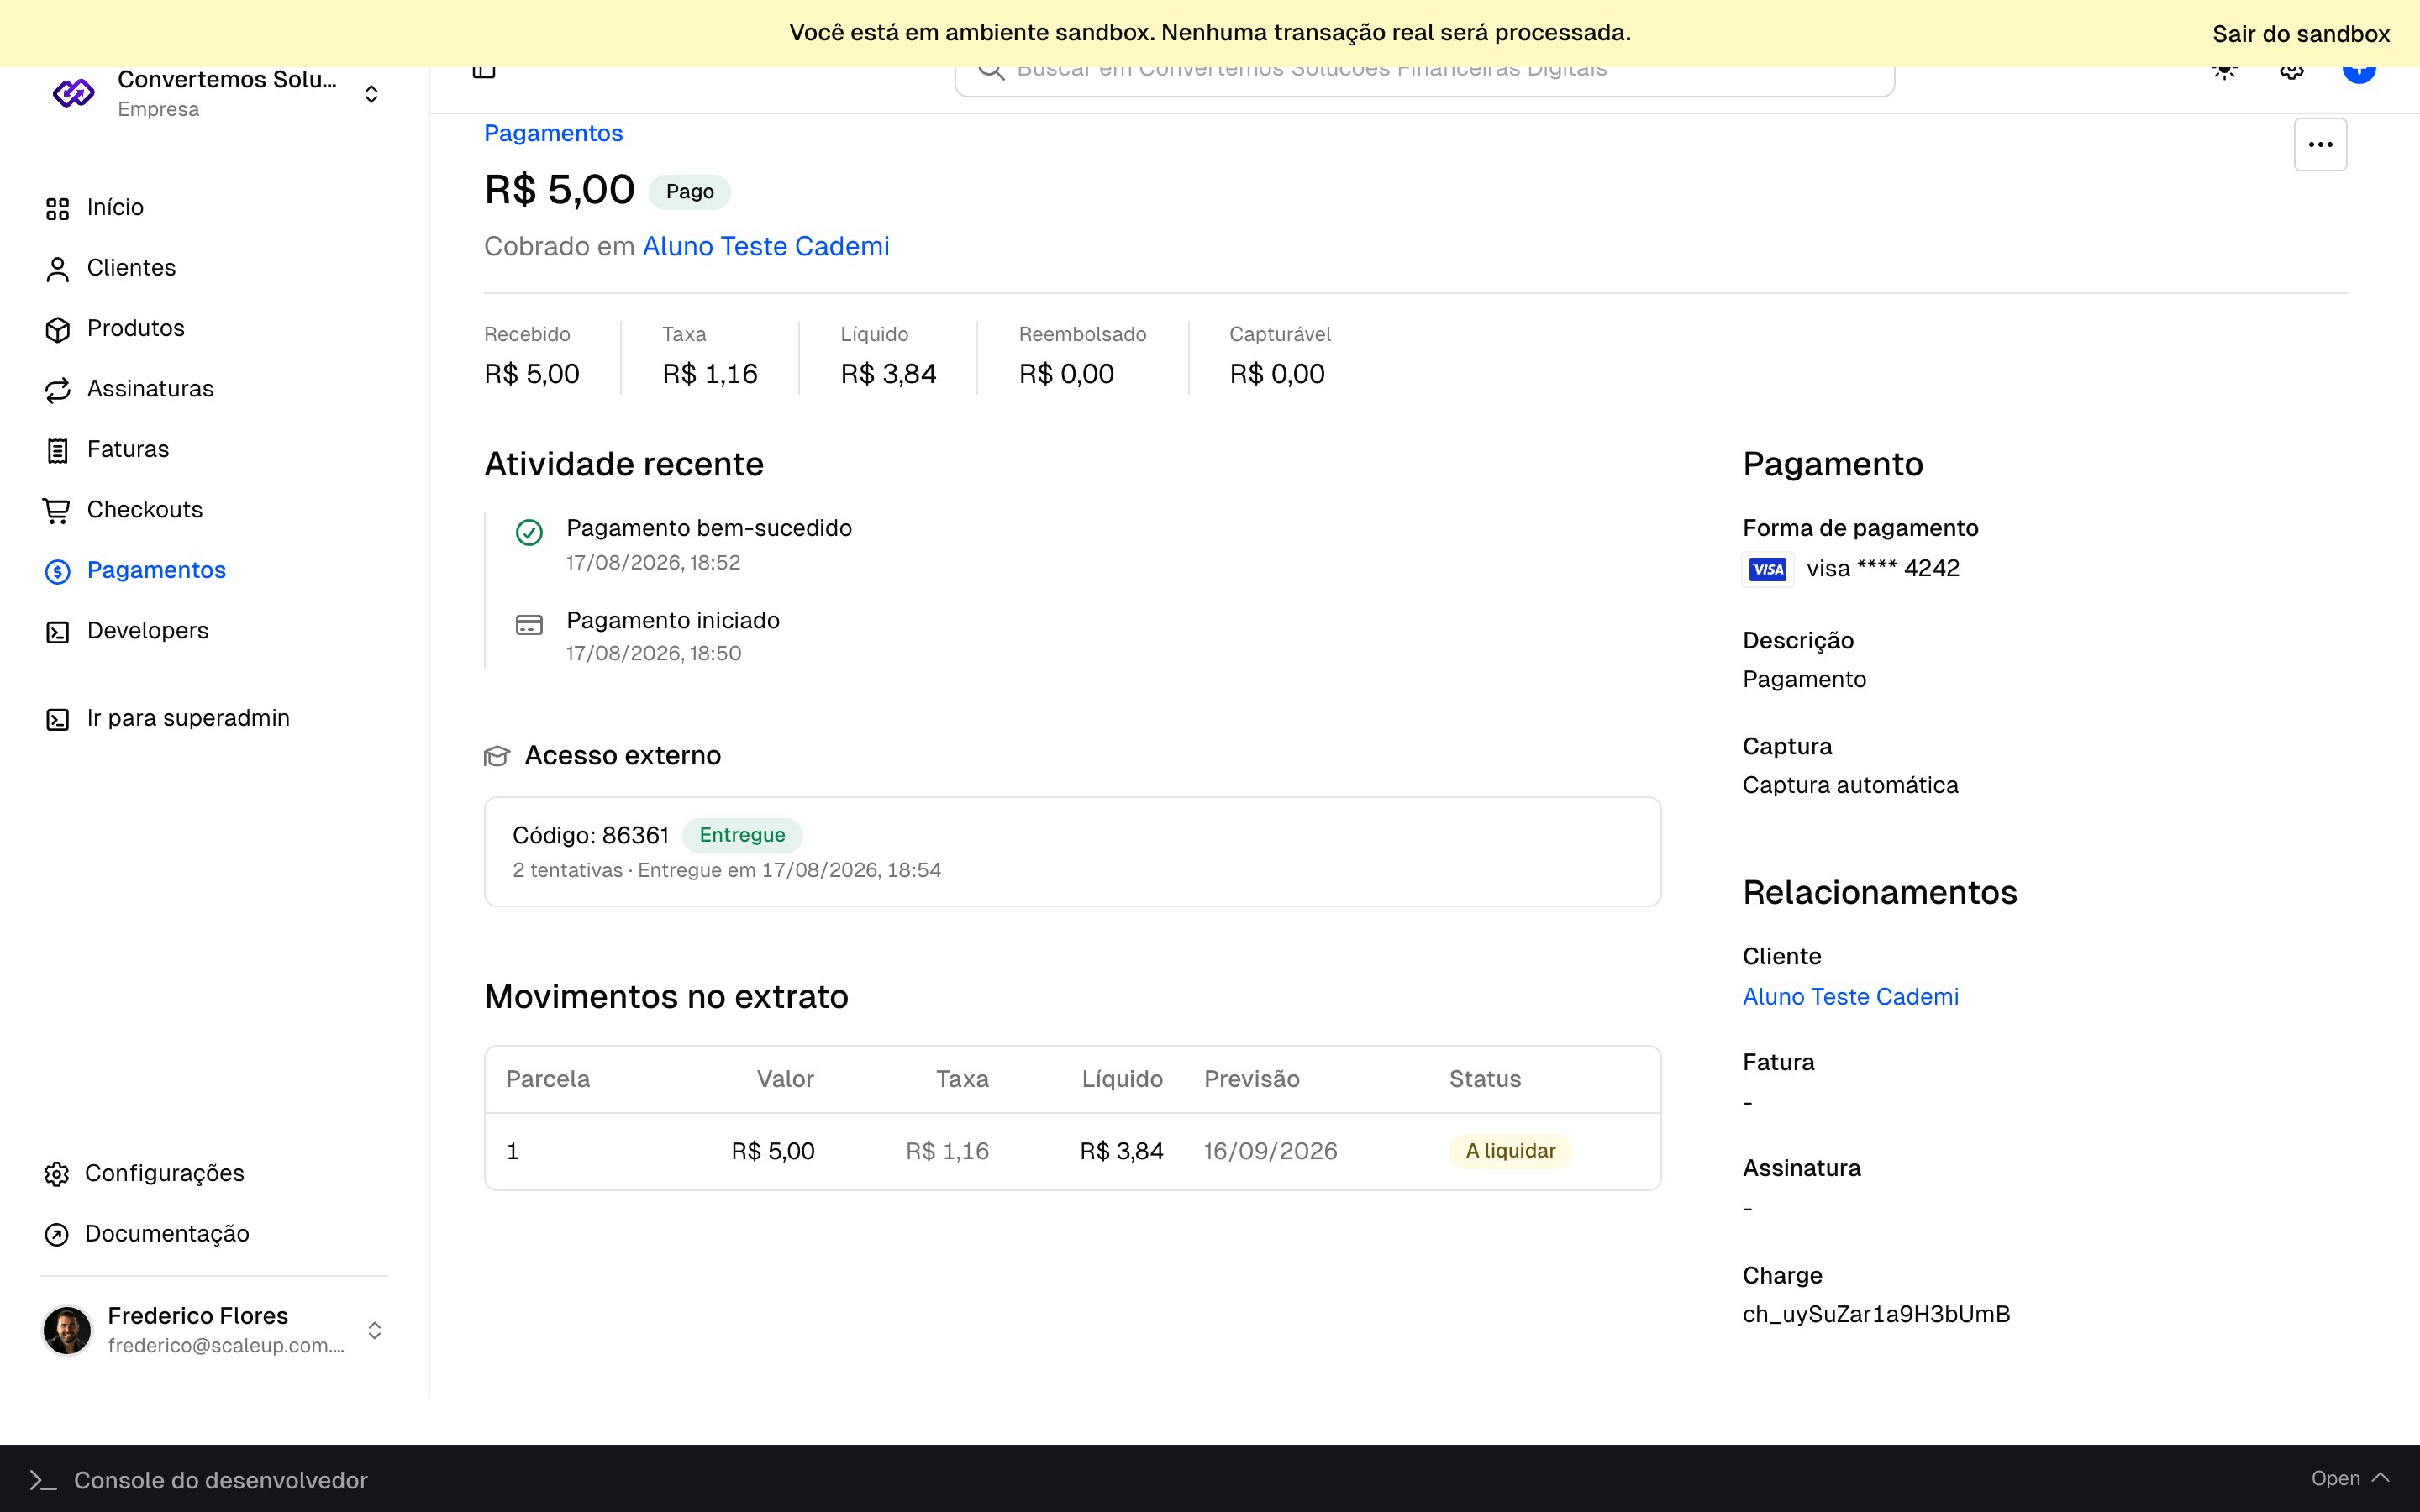The image size is (2420, 1512).
Task: Click the graduation cap Acesso externo icon
Action: (x=497, y=756)
